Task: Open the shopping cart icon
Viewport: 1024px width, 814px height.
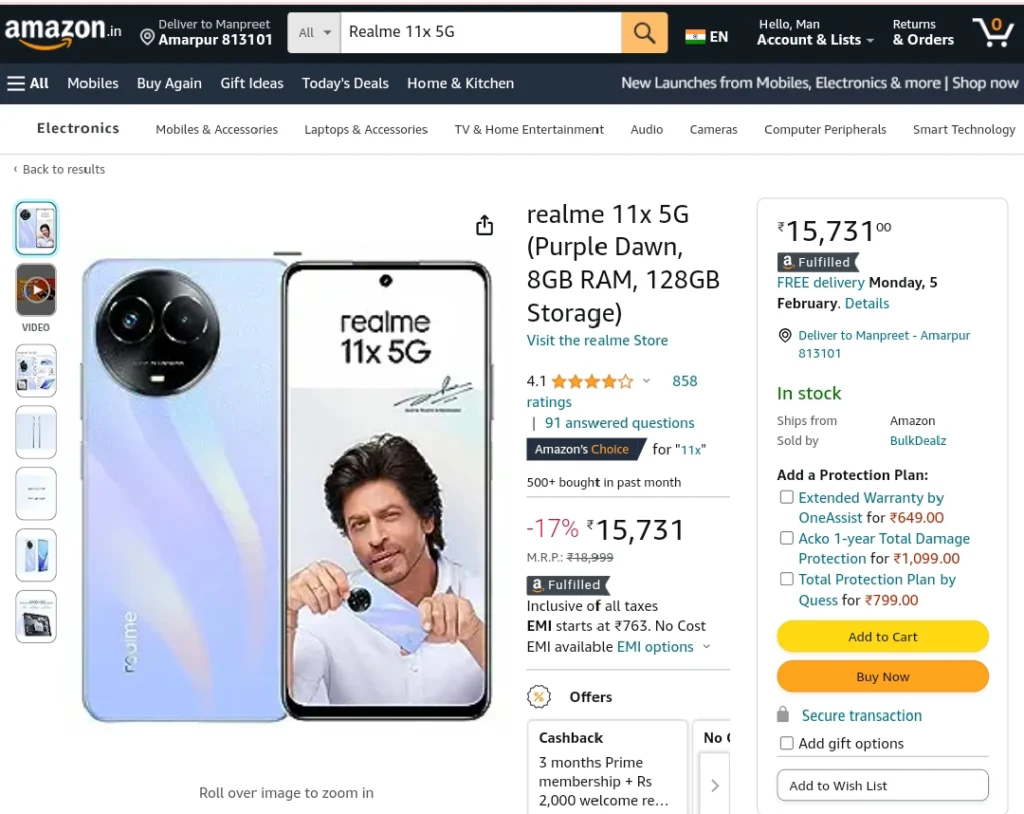Action: [993, 32]
